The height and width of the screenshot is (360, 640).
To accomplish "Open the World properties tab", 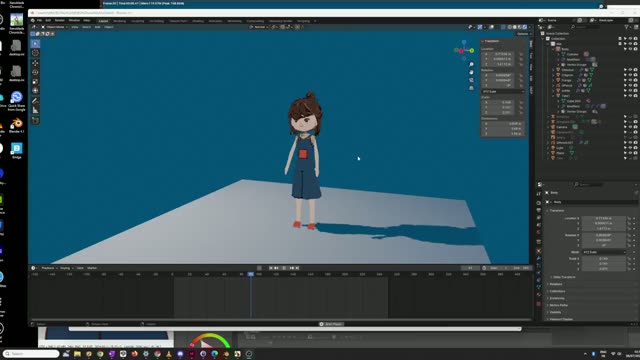I will pos(539,232).
